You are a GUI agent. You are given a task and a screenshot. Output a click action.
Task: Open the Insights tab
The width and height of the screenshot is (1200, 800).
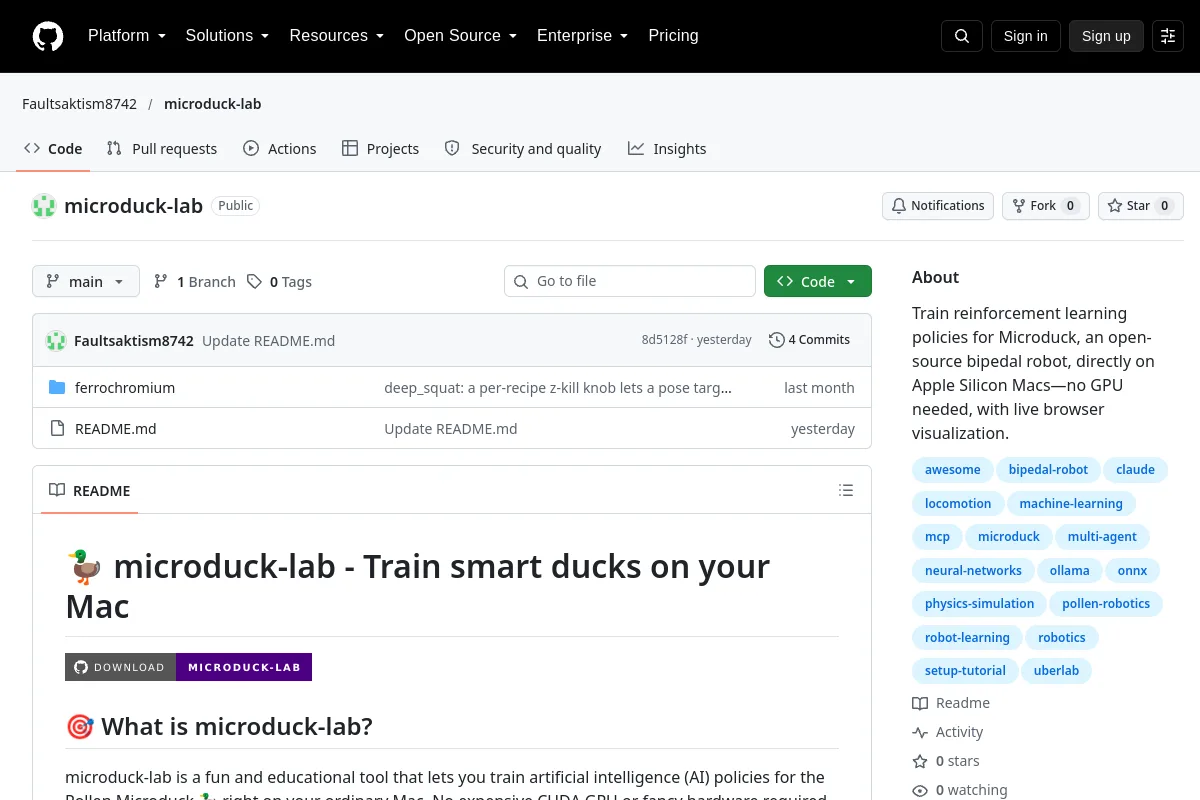tap(667, 149)
